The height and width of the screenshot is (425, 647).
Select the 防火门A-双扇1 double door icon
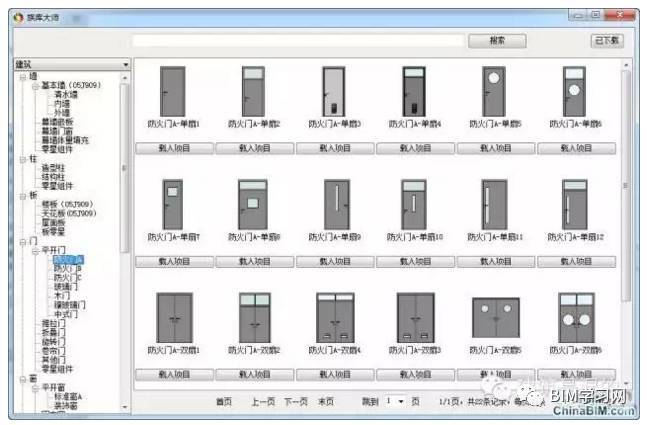pos(173,318)
